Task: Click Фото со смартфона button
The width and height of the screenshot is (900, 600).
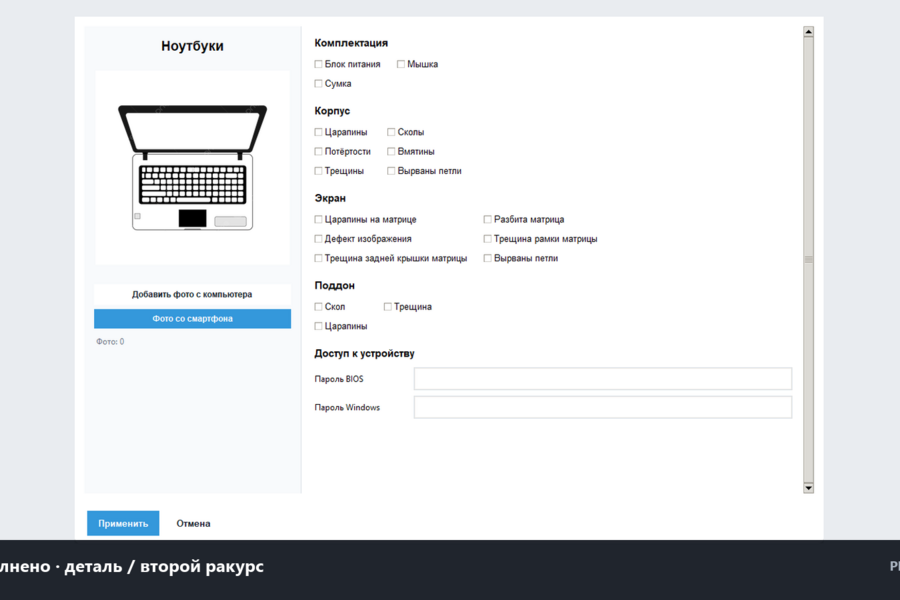Action: pos(192,319)
